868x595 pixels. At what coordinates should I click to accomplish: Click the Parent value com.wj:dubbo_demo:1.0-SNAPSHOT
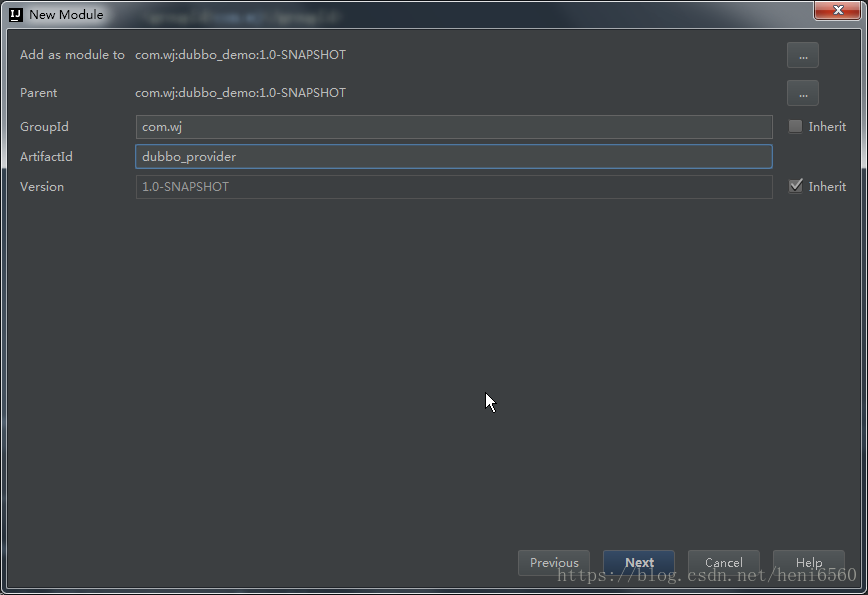coord(240,92)
